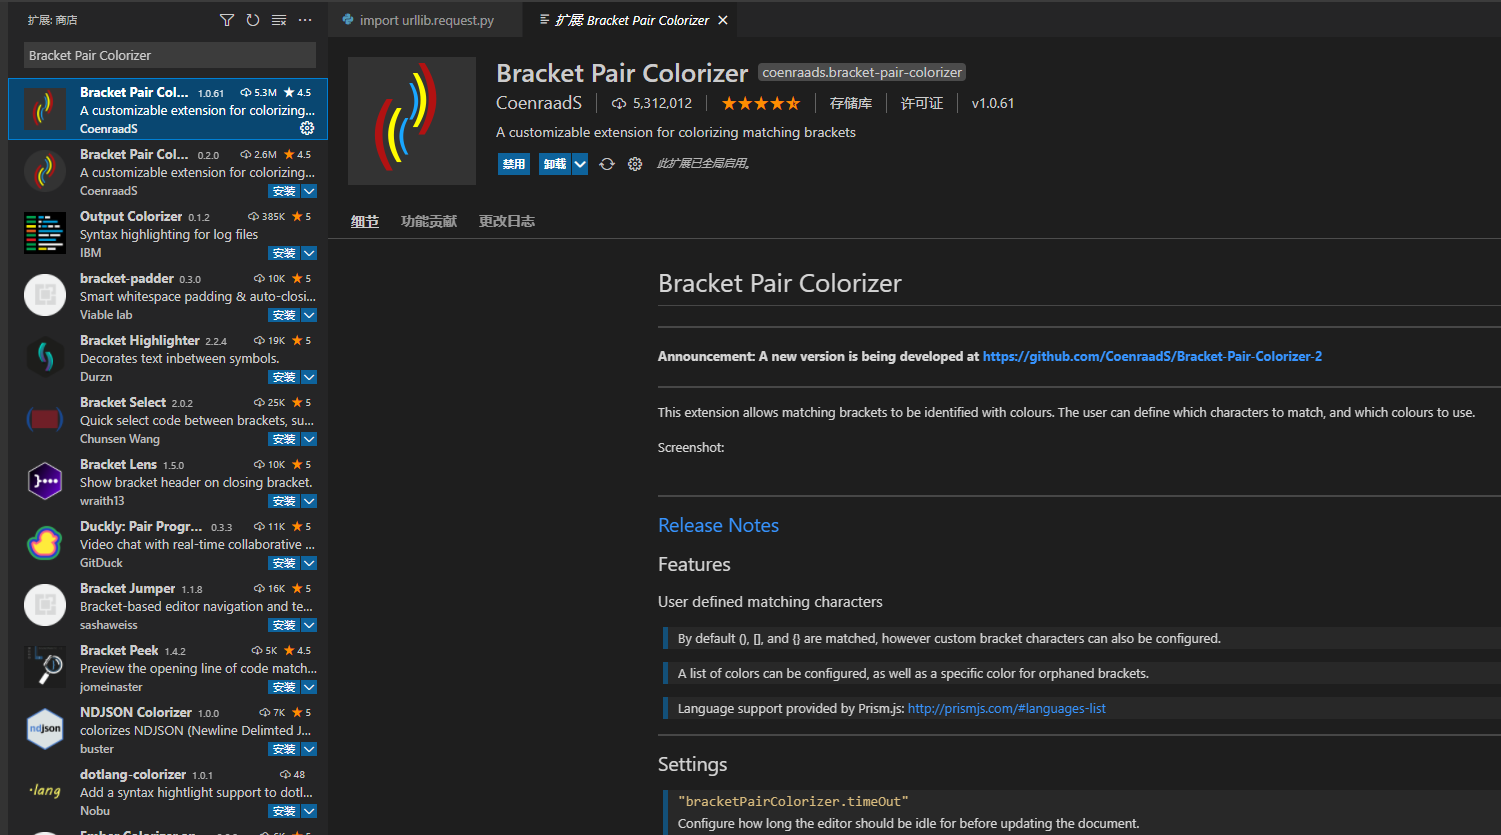Viewport: 1501px width, 835px height.
Task: Open install dropdown for Bracket Jumper
Action: (x=309, y=625)
